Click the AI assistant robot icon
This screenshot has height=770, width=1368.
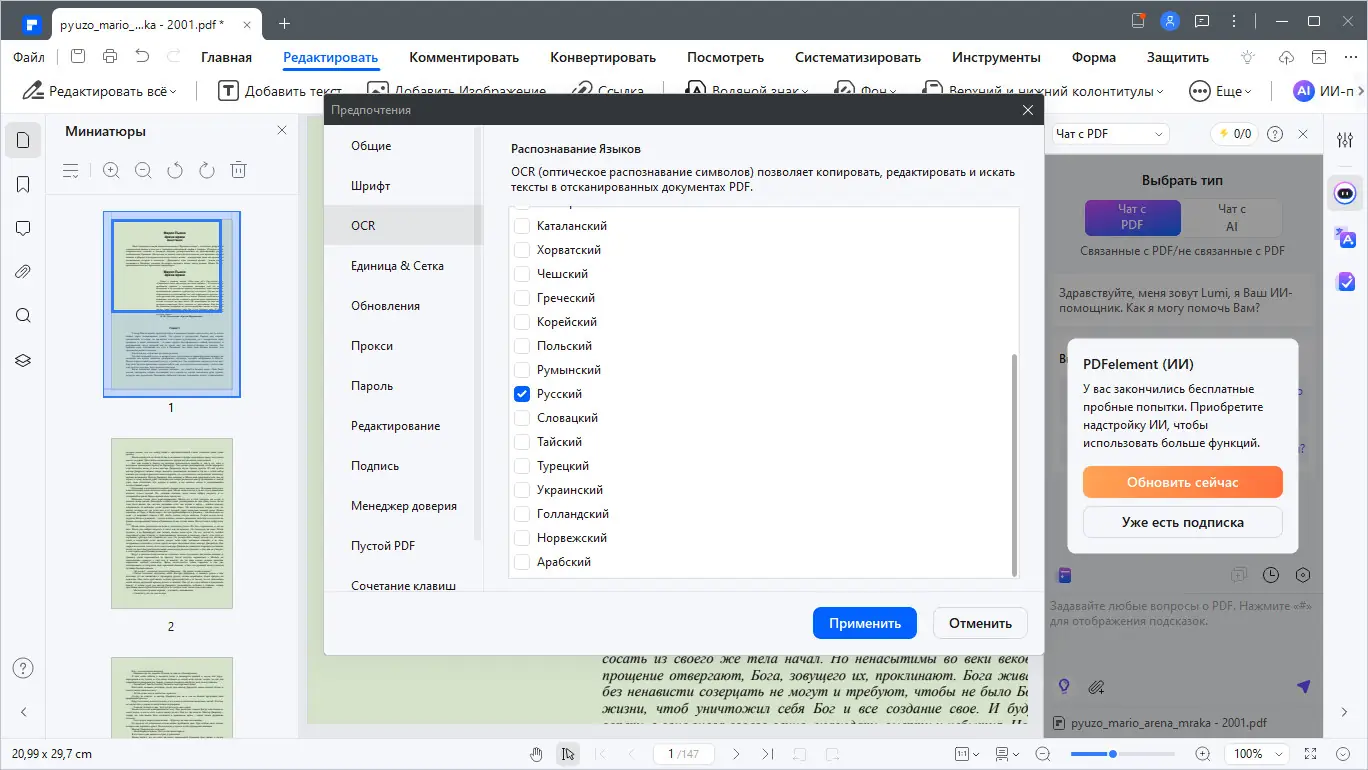(x=1345, y=192)
